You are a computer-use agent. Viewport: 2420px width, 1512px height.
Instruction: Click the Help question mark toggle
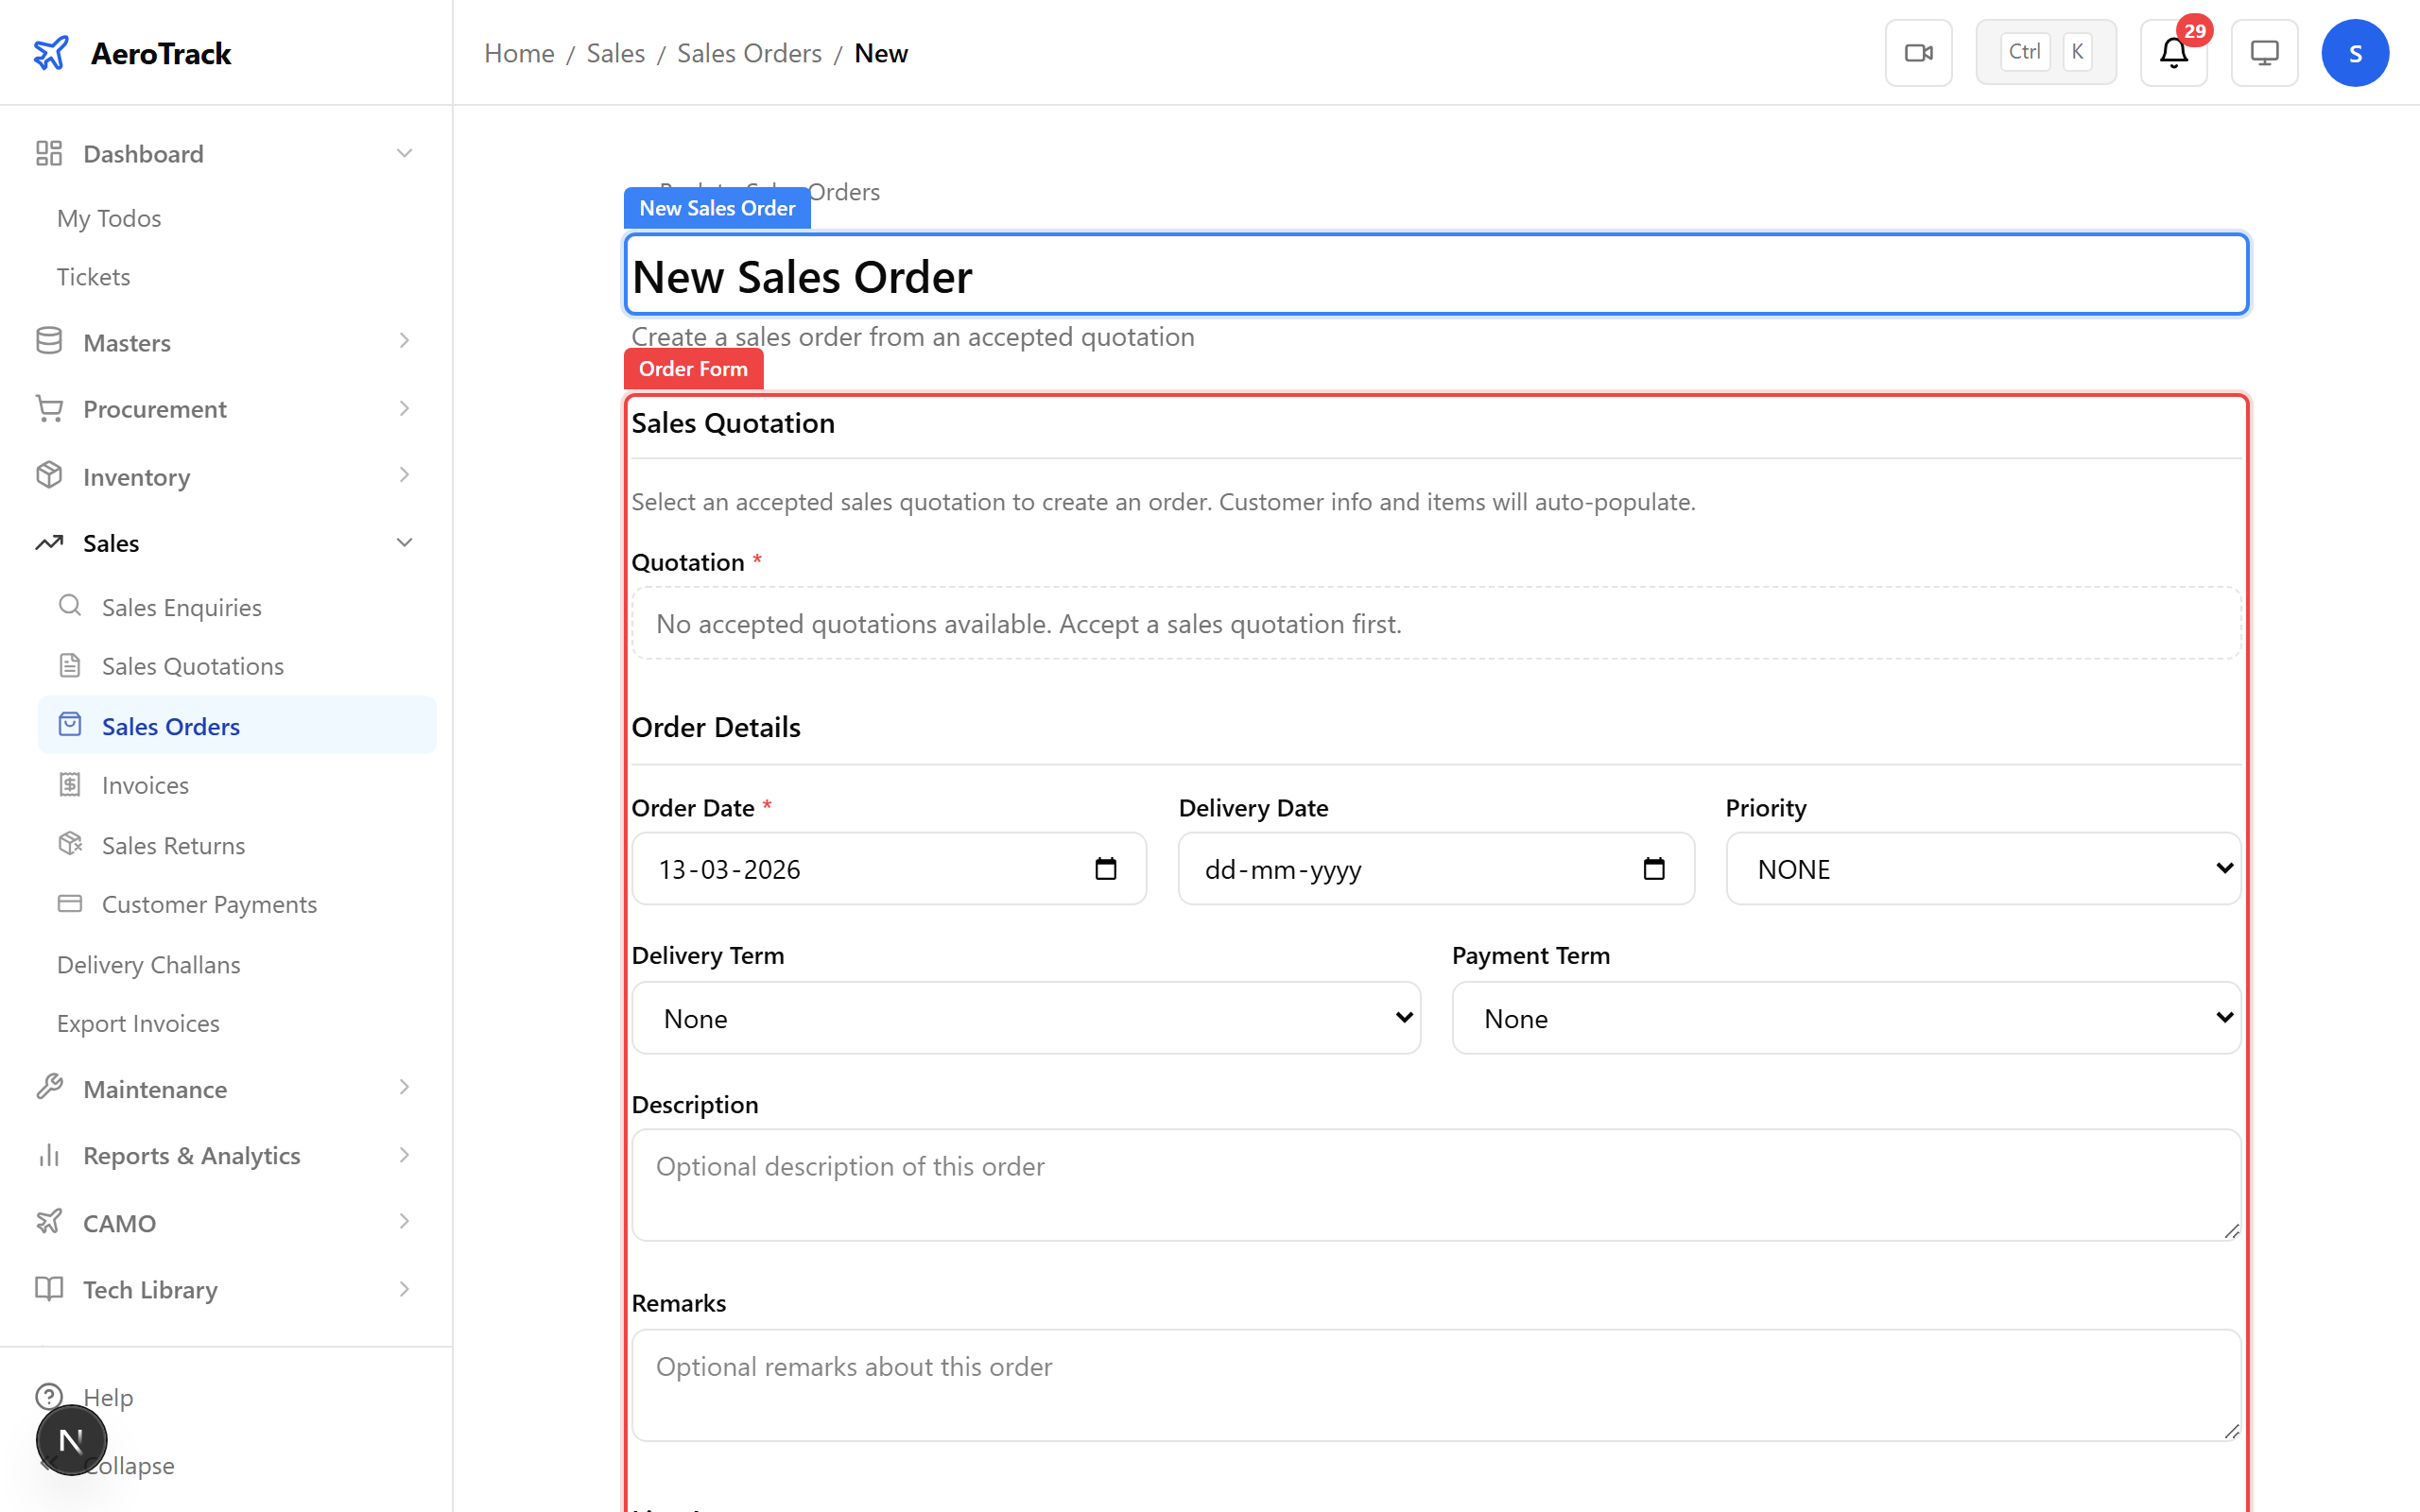[49, 1396]
